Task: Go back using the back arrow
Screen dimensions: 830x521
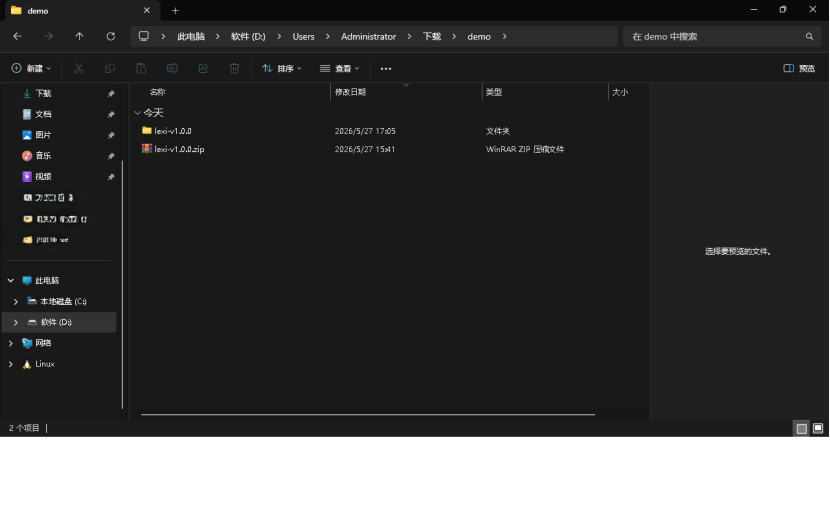Action: point(17,37)
